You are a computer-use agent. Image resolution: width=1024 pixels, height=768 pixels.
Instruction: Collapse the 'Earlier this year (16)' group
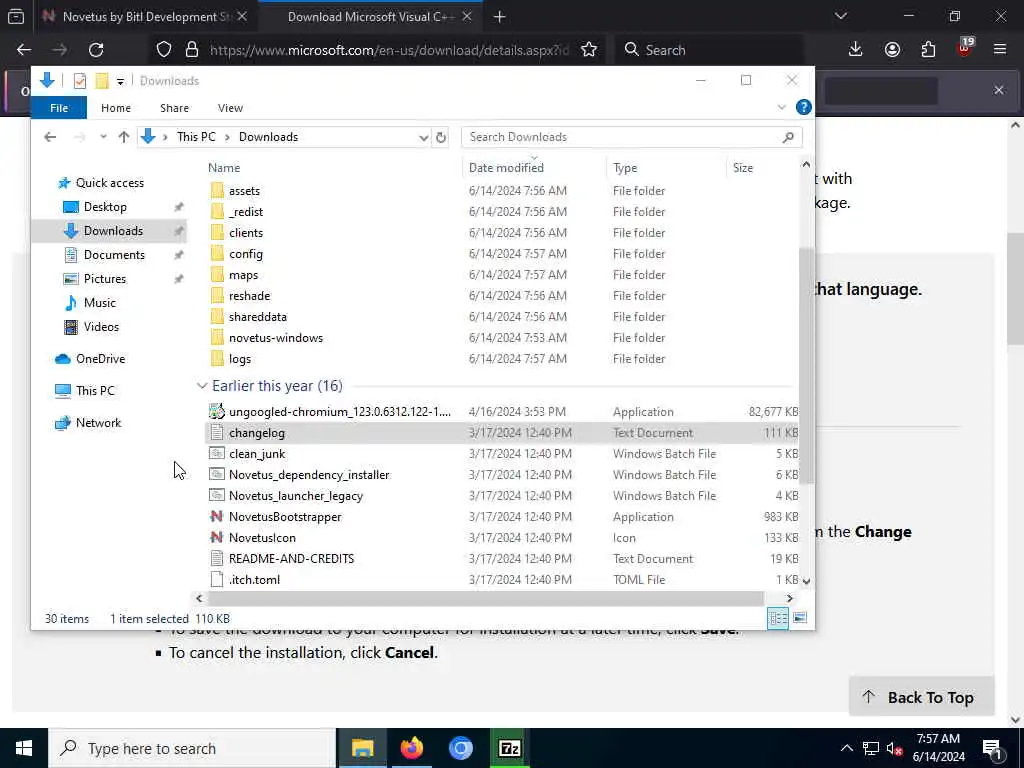click(202, 386)
